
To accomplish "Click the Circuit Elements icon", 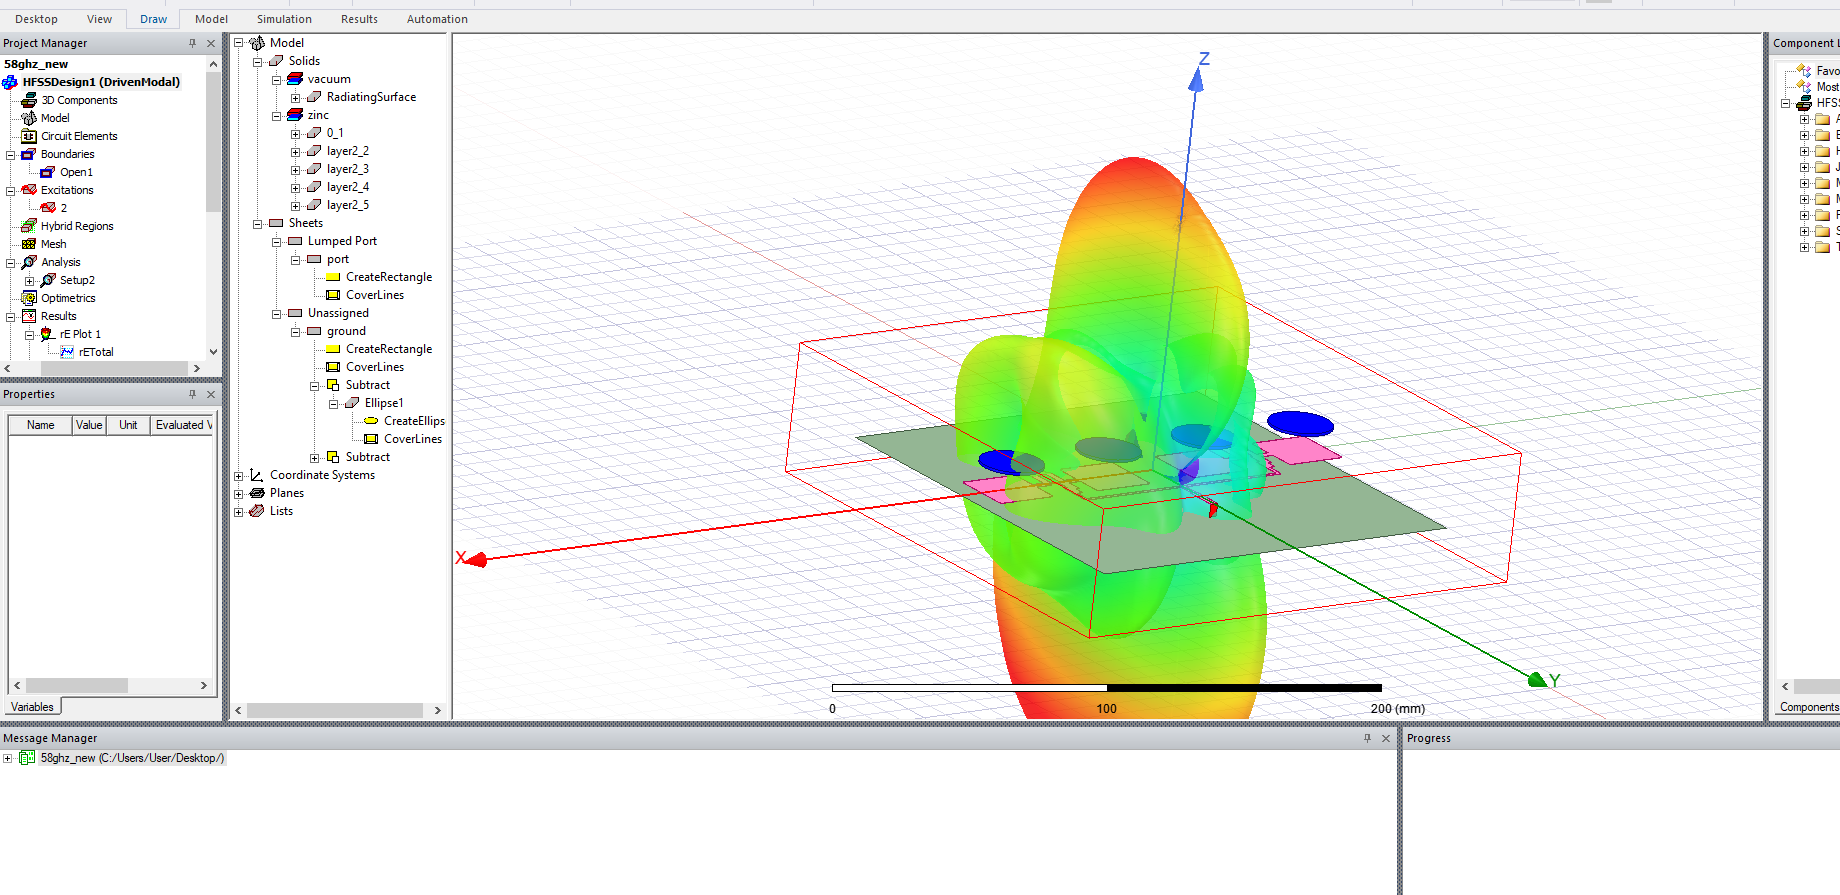I will pyautogui.click(x=29, y=136).
